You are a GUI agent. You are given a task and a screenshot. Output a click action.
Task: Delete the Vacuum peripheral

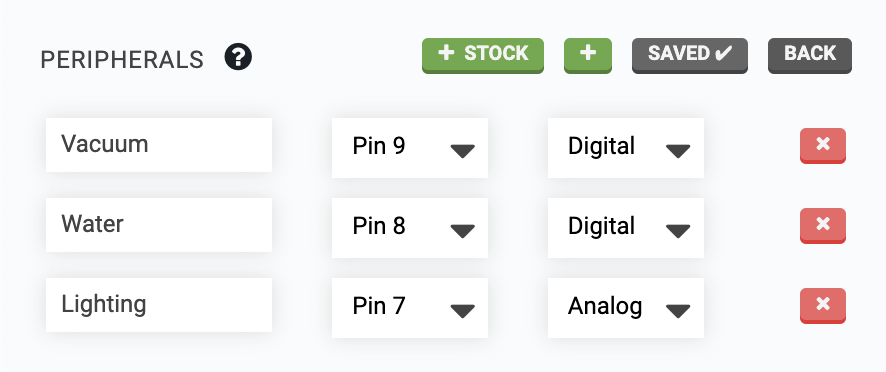[823, 146]
